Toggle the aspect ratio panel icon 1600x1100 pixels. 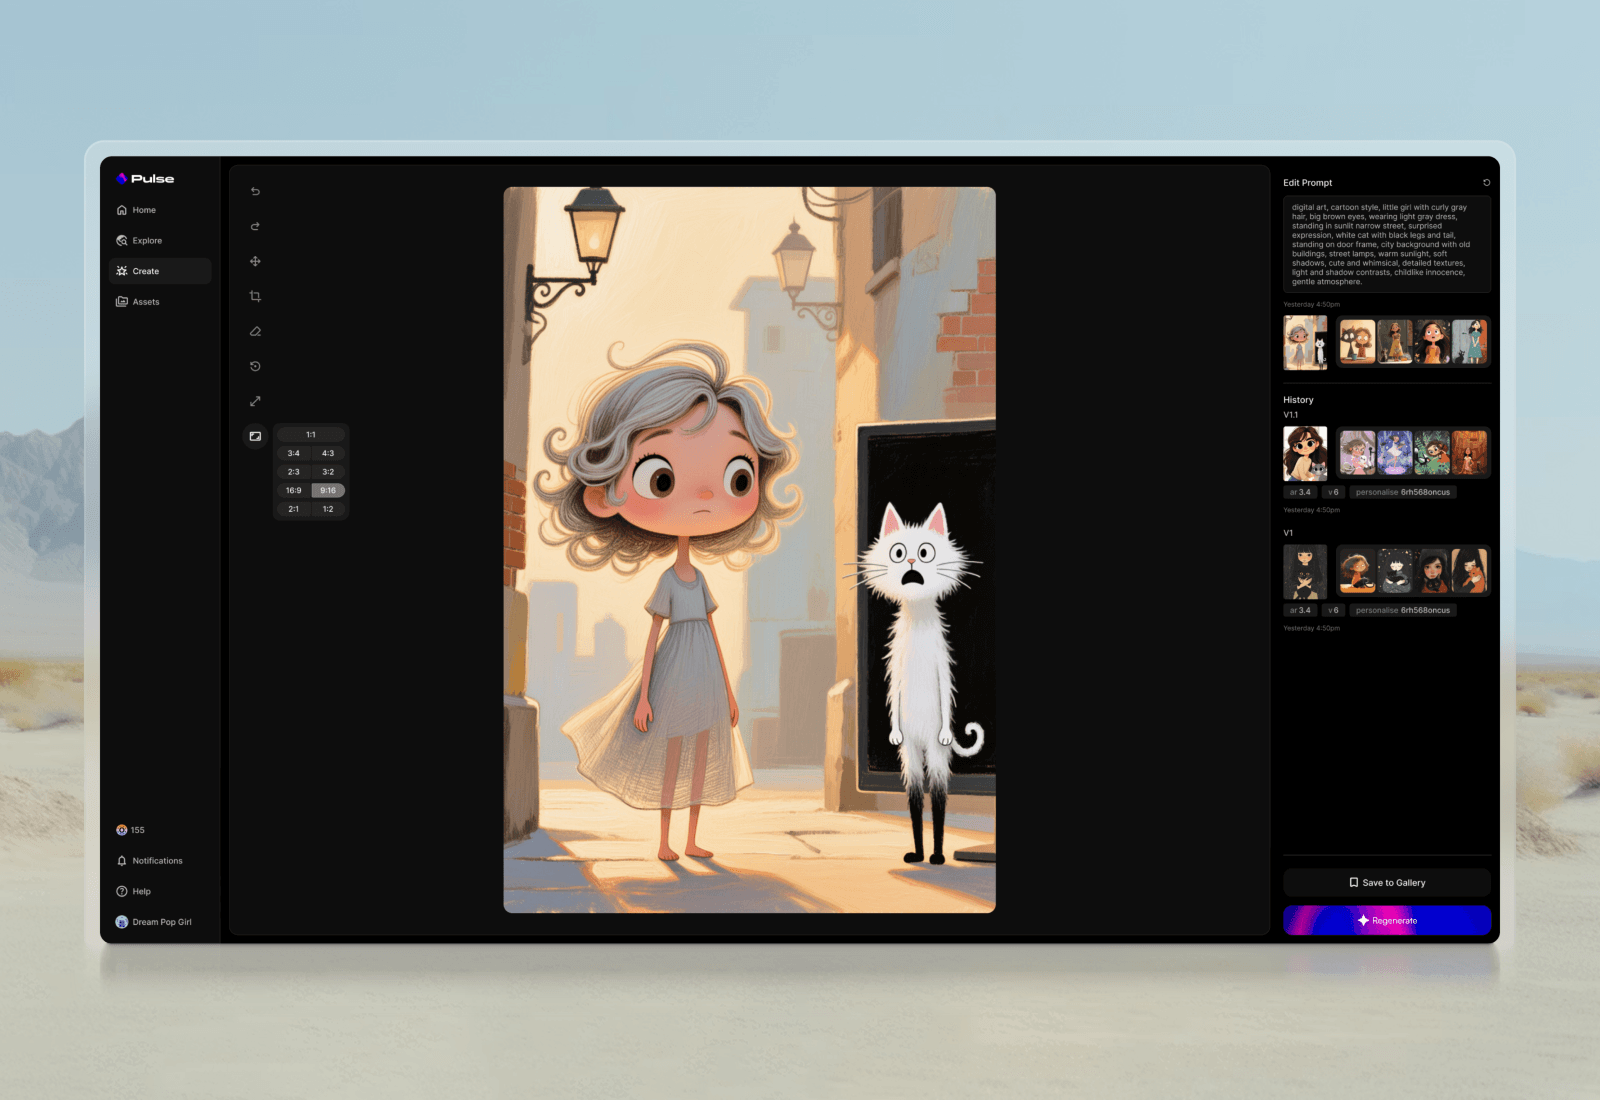point(255,436)
